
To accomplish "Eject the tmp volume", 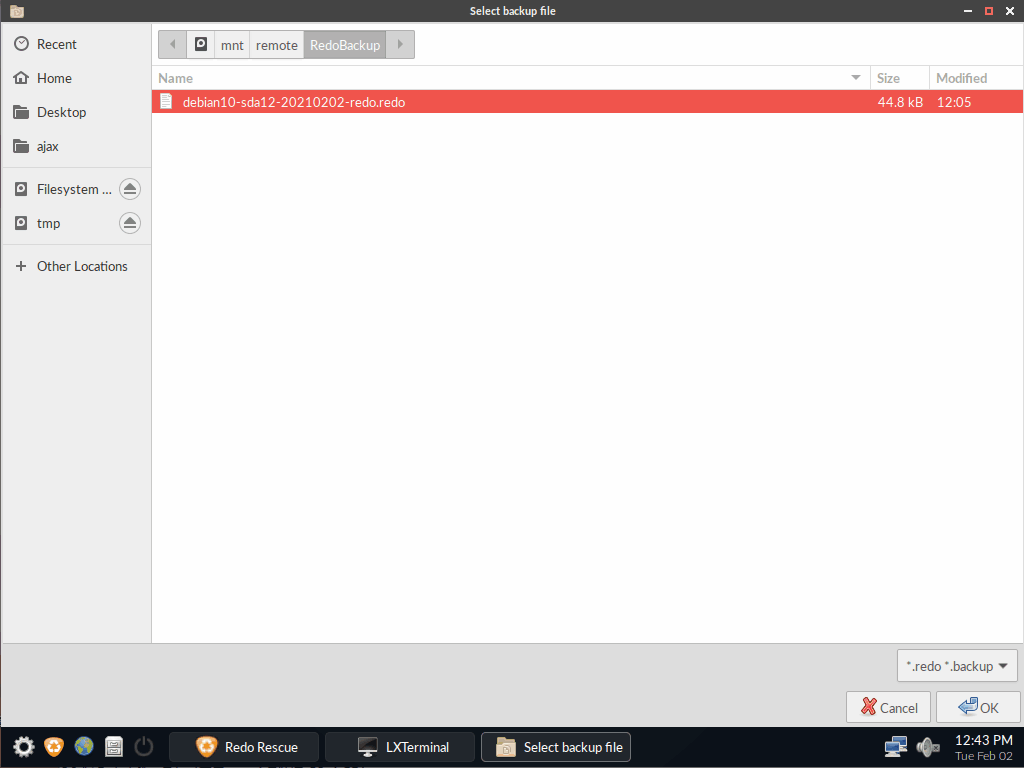I will click(x=129, y=223).
